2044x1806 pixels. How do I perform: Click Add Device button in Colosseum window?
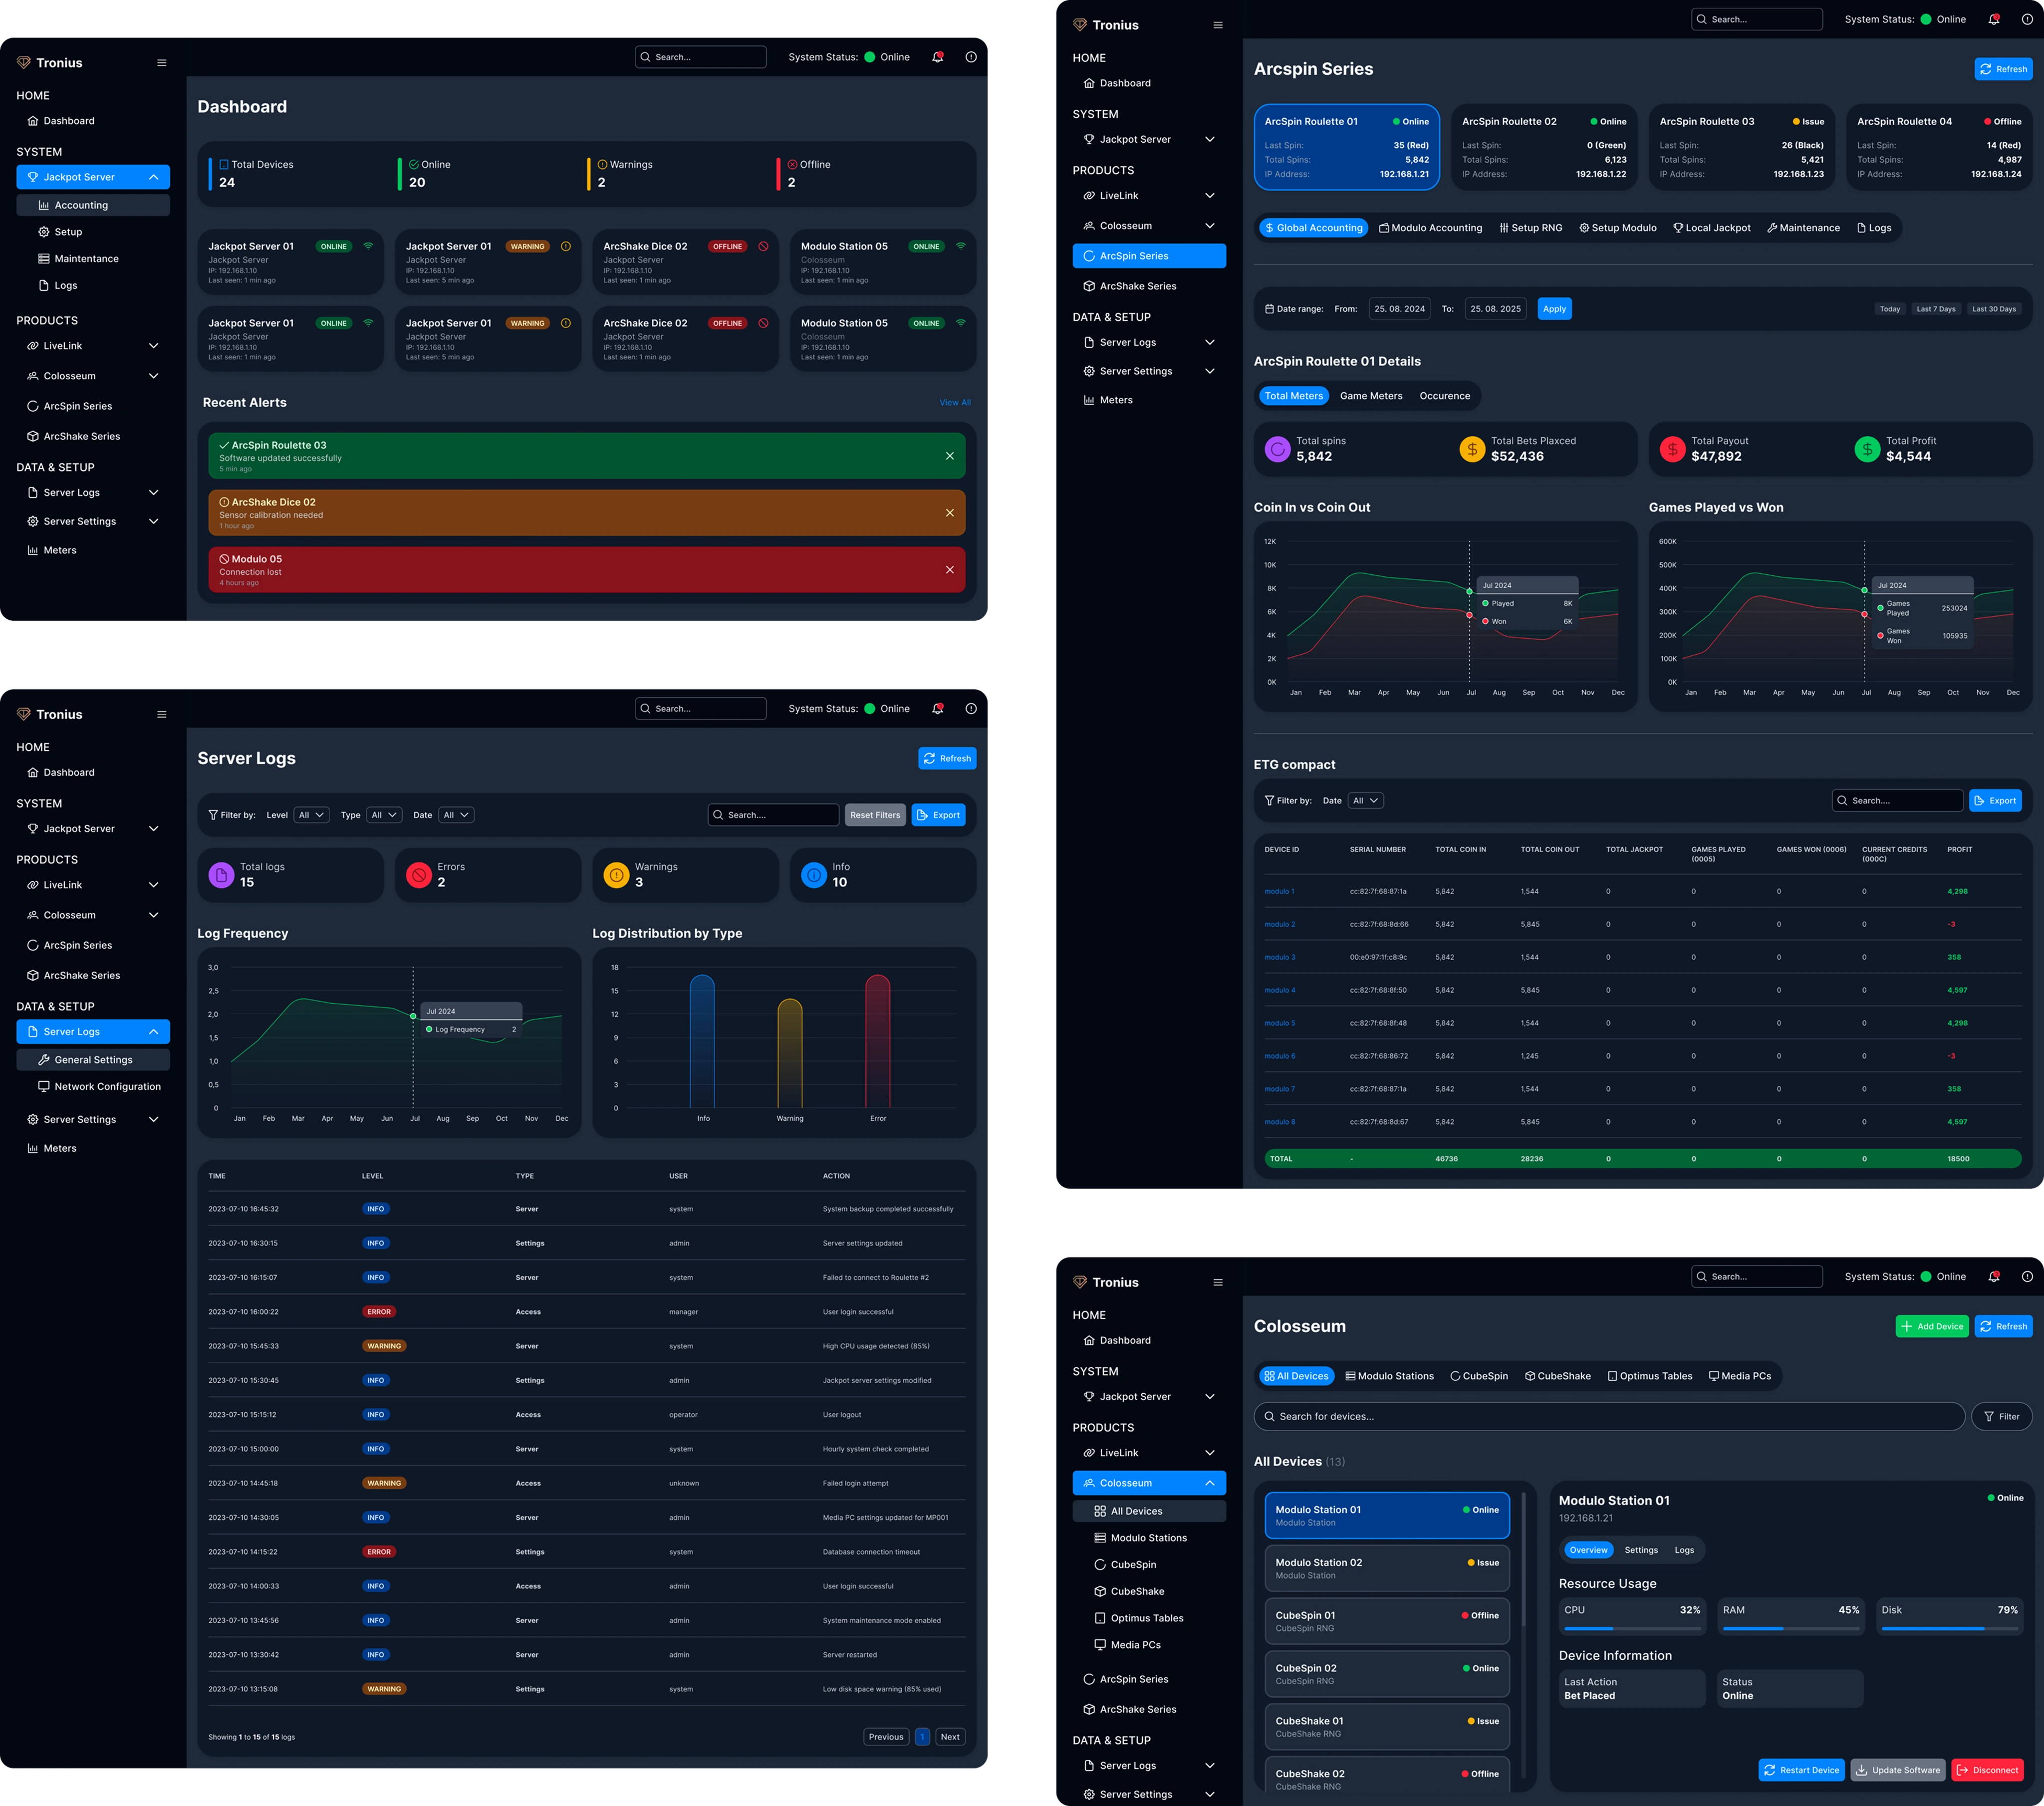point(1932,1326)
